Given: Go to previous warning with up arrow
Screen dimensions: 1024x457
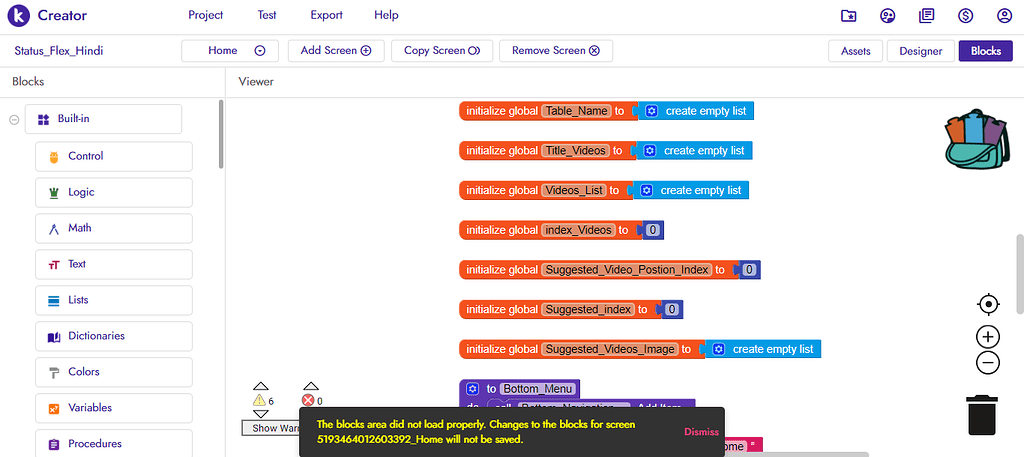Looking at the screenshot, I should pyautogui.click(x=261, y=386).
